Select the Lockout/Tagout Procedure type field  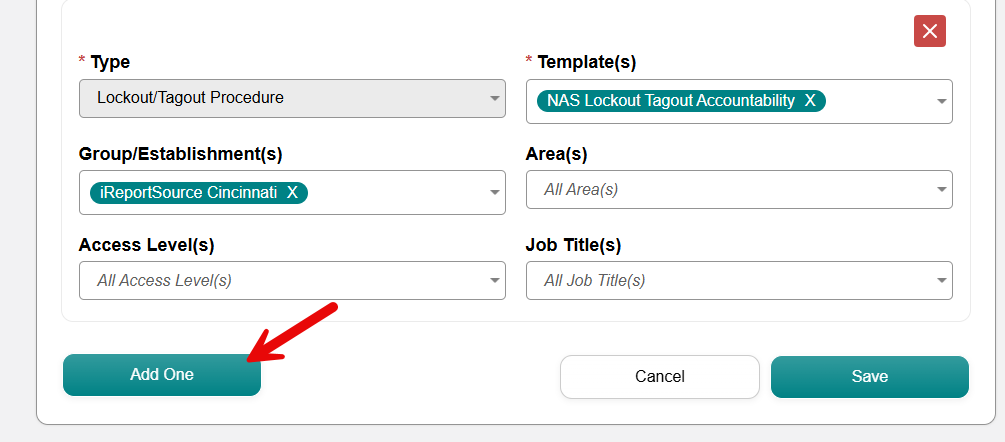pyautogui.click(x=292, y=99)
